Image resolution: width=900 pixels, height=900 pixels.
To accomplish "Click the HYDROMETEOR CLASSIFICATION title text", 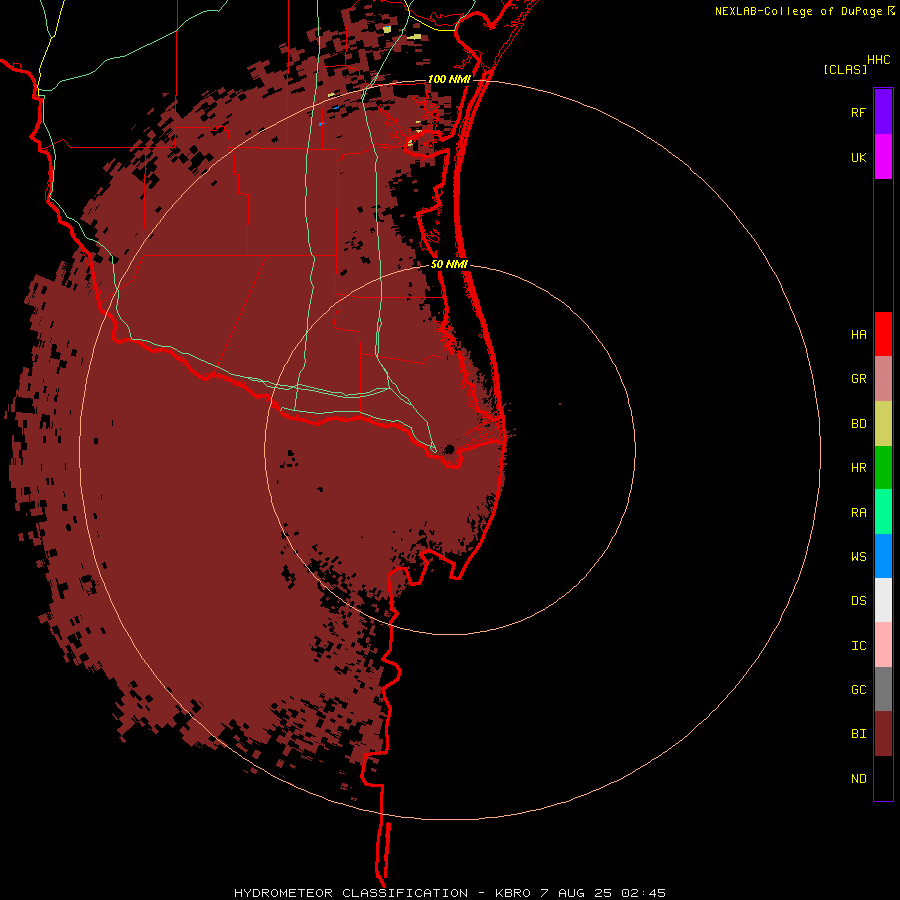I will point(351,893).
